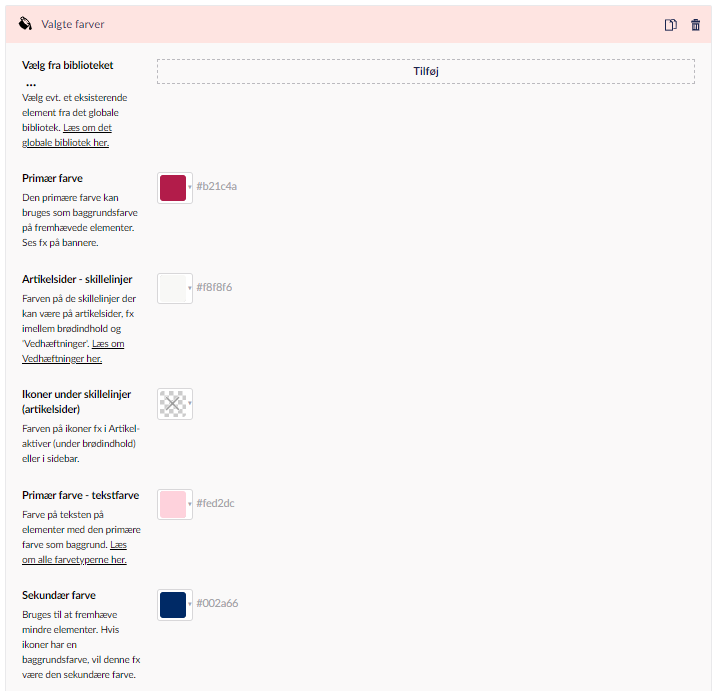Click the #002a66 hex value
Screen dimensions: 719x691
[217, 604]
